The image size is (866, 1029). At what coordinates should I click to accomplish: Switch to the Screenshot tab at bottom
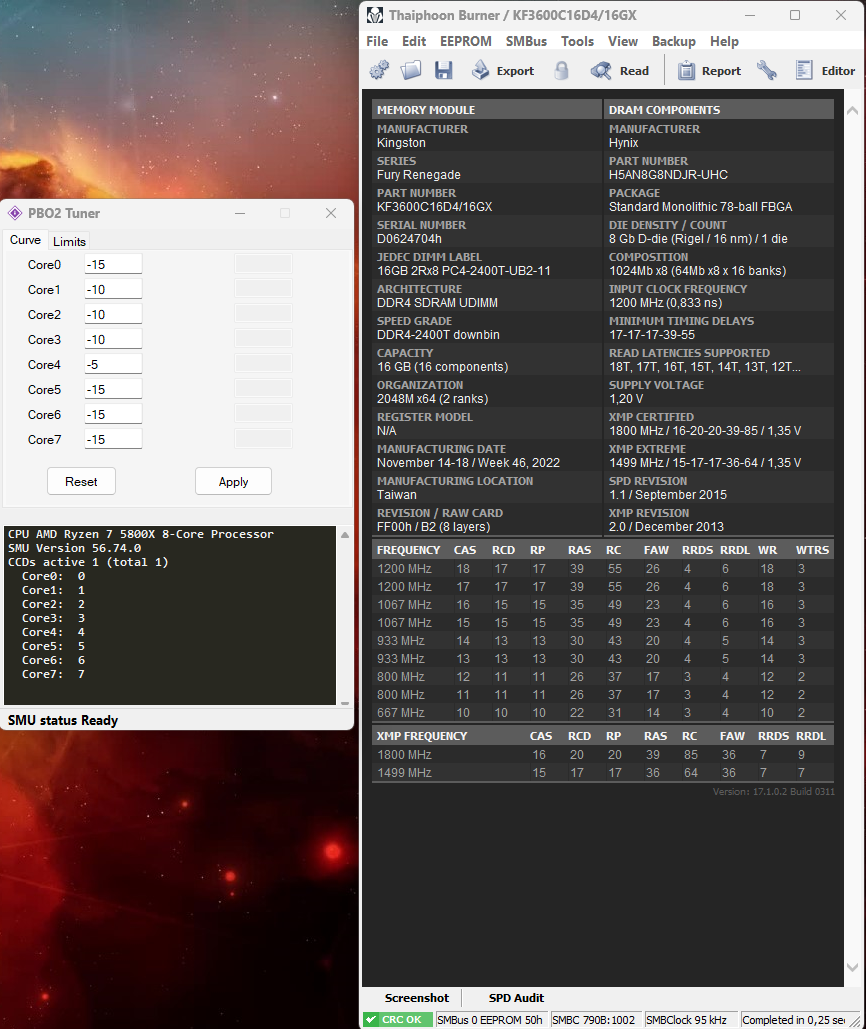[417, 998]
